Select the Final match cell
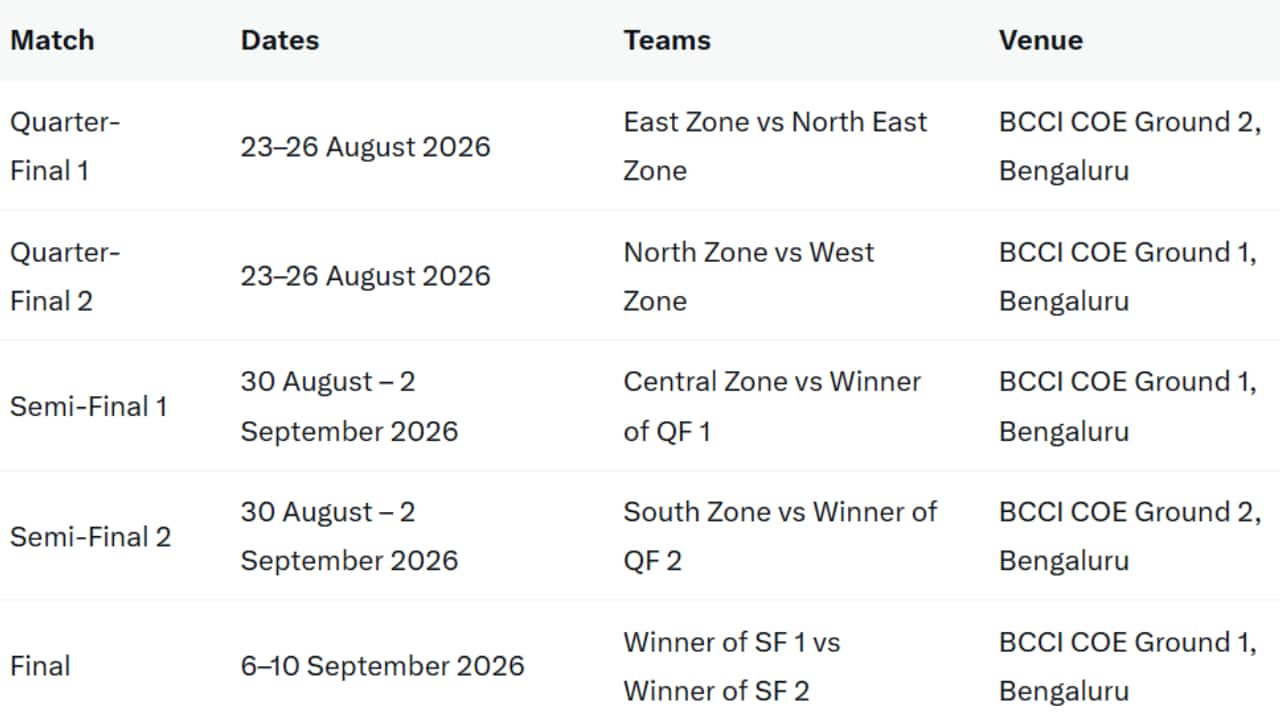 tap(40, 666)
